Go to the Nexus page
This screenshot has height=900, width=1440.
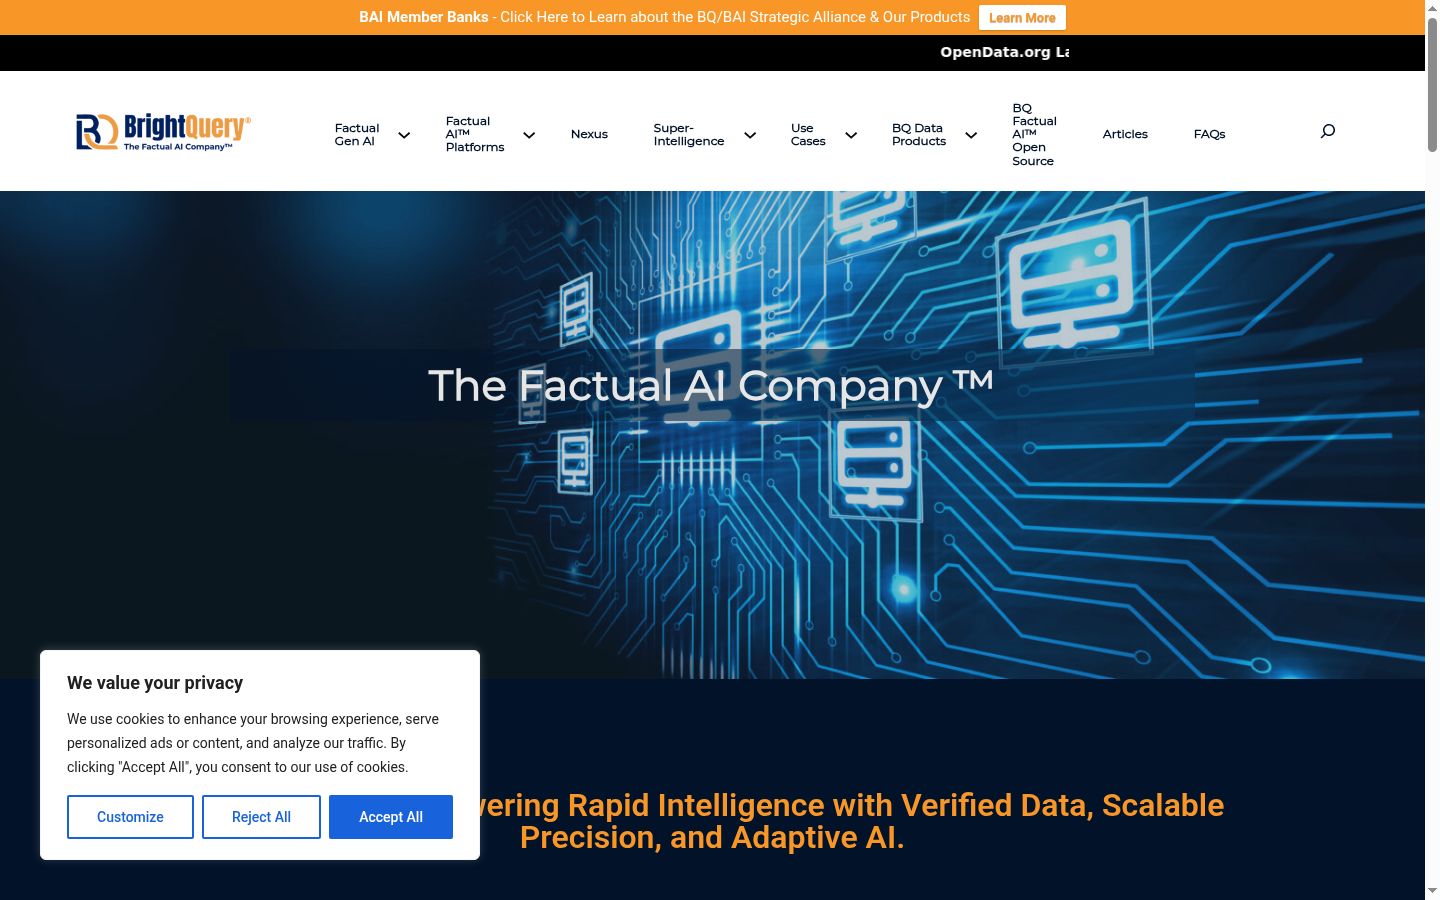pyautogui.click(x=589, y=134)
